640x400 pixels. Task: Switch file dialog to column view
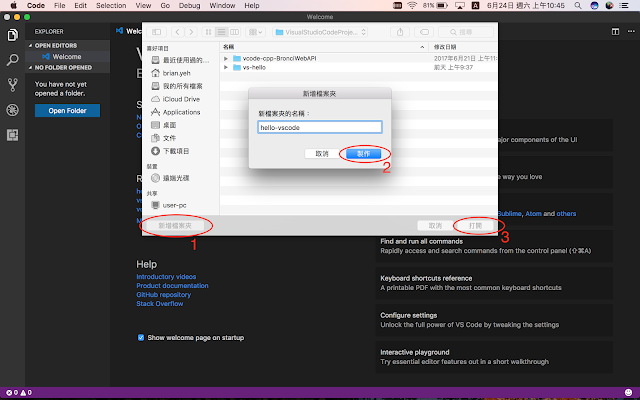pos(235,32)
